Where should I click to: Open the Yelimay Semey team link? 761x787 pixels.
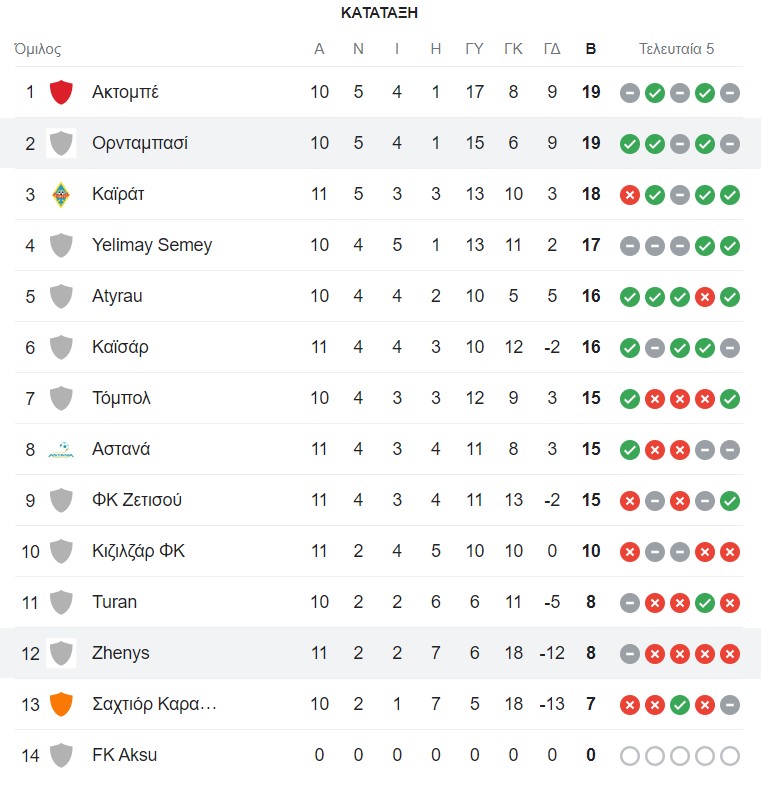tap(152, 245)
